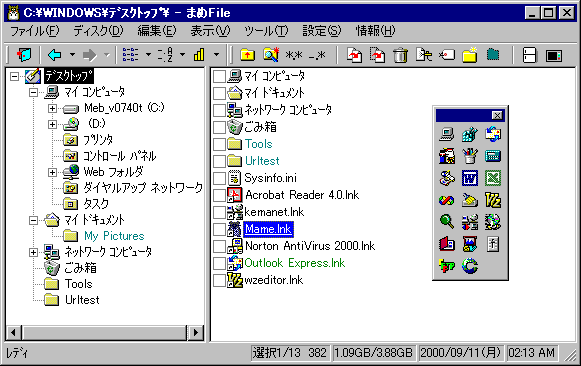Check the box beside マイ ドキュメント in file list
This screenshot has width=581, height=366.
pyautogui.click(x=220, y=93)
